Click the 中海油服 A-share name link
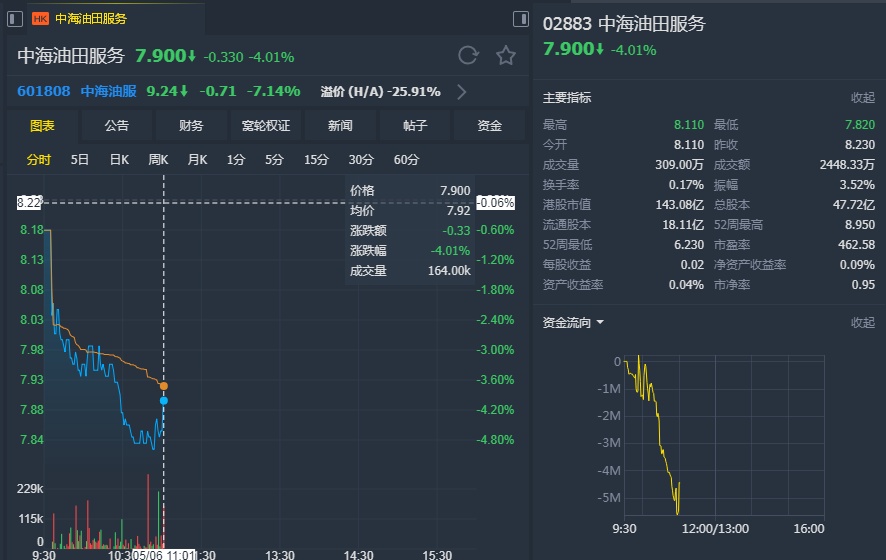Image resolution: width=886 pixels, height=560 pixels. pos(108,91)
